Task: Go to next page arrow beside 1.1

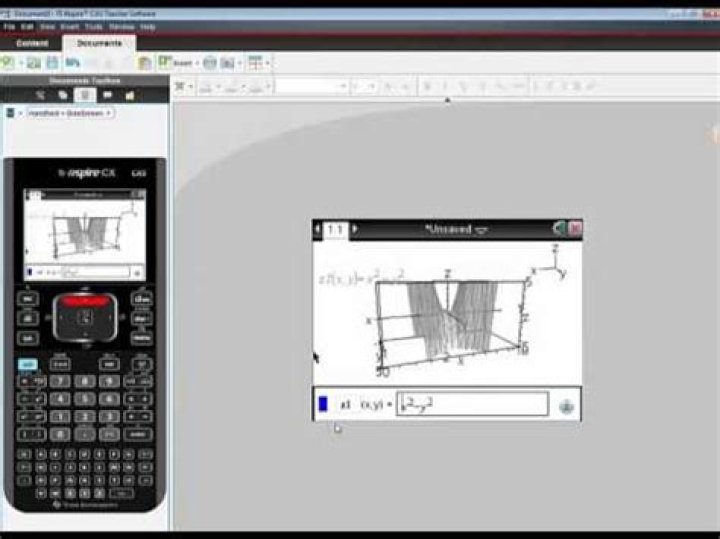Action: [x=354, y=229]
